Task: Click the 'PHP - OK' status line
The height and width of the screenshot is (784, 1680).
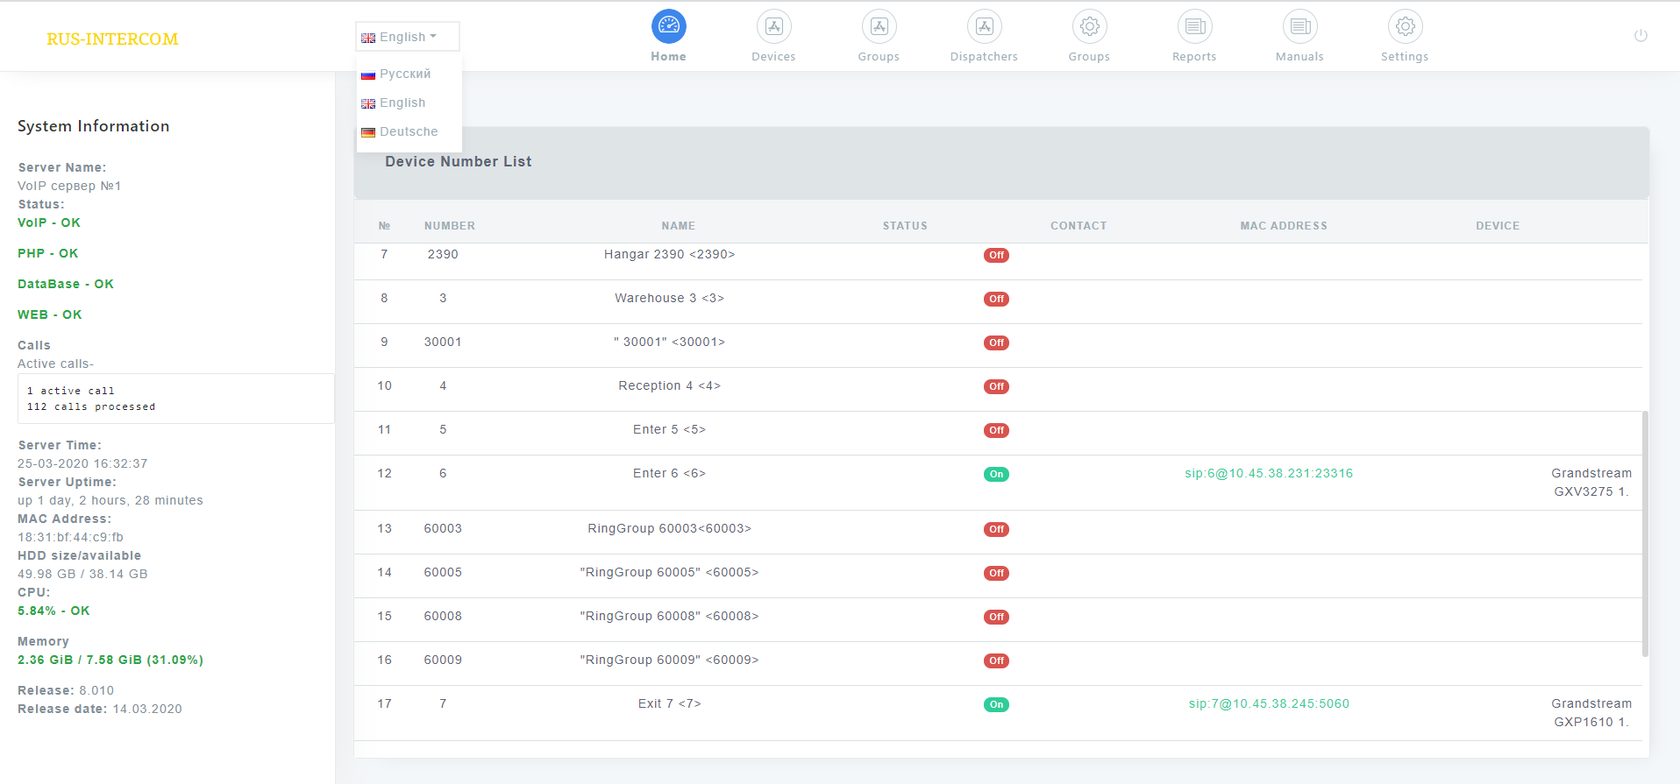Action: click(x=48, y=254)
